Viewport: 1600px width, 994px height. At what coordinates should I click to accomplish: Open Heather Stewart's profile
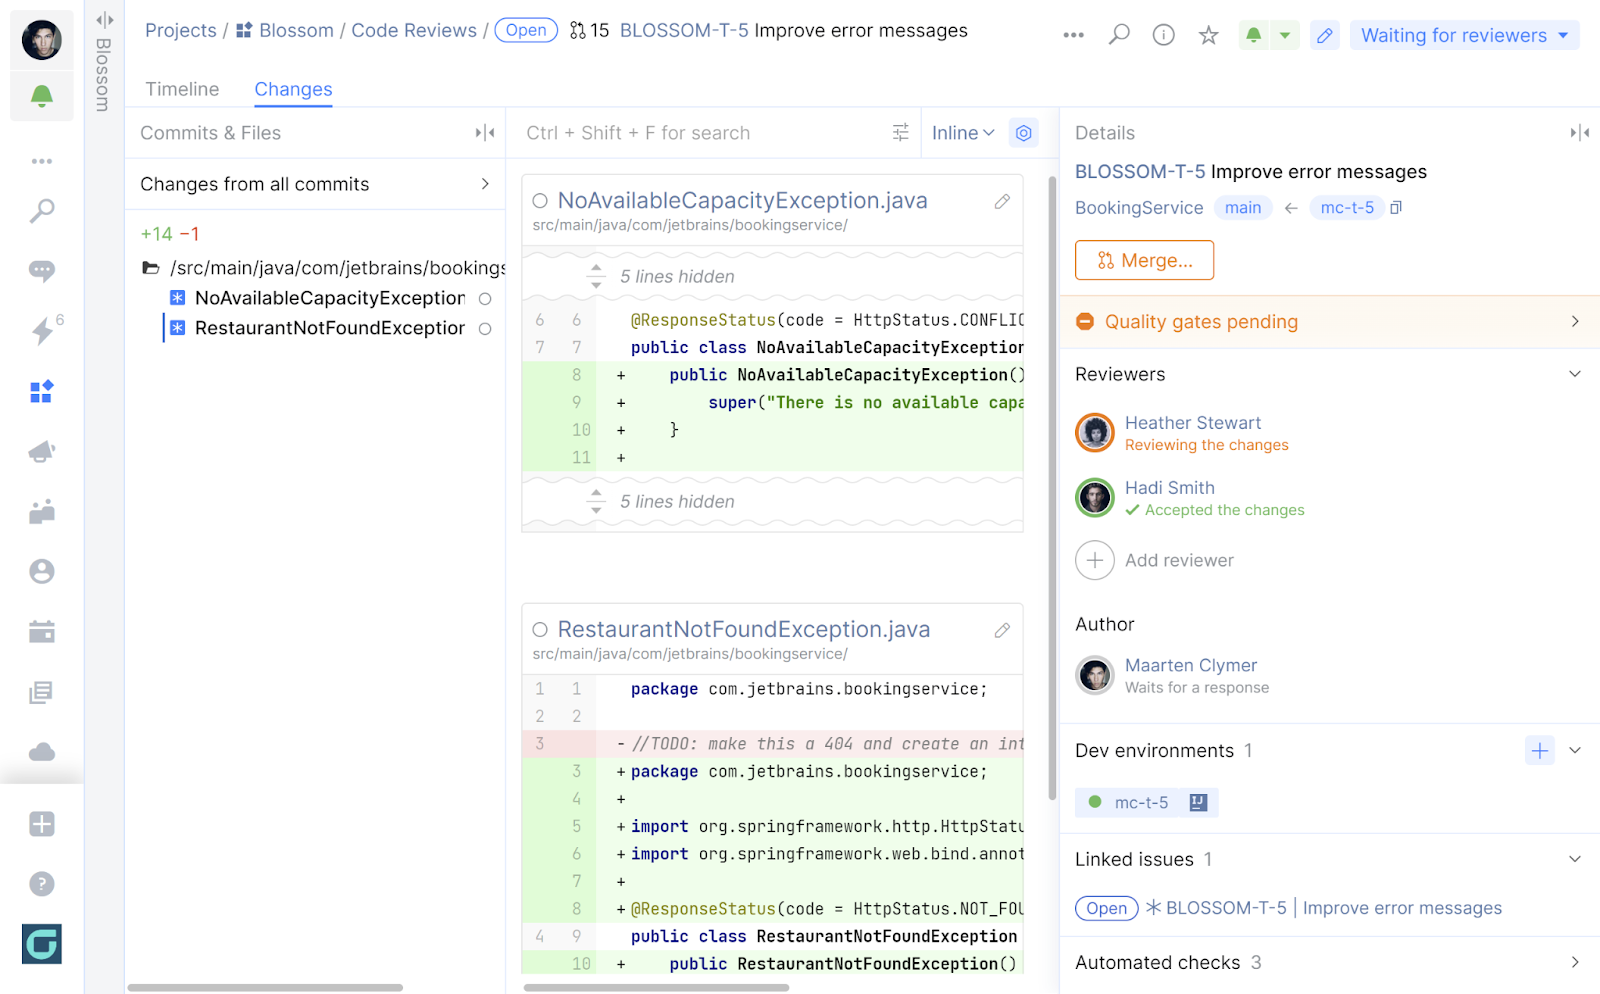[1193, 423]
